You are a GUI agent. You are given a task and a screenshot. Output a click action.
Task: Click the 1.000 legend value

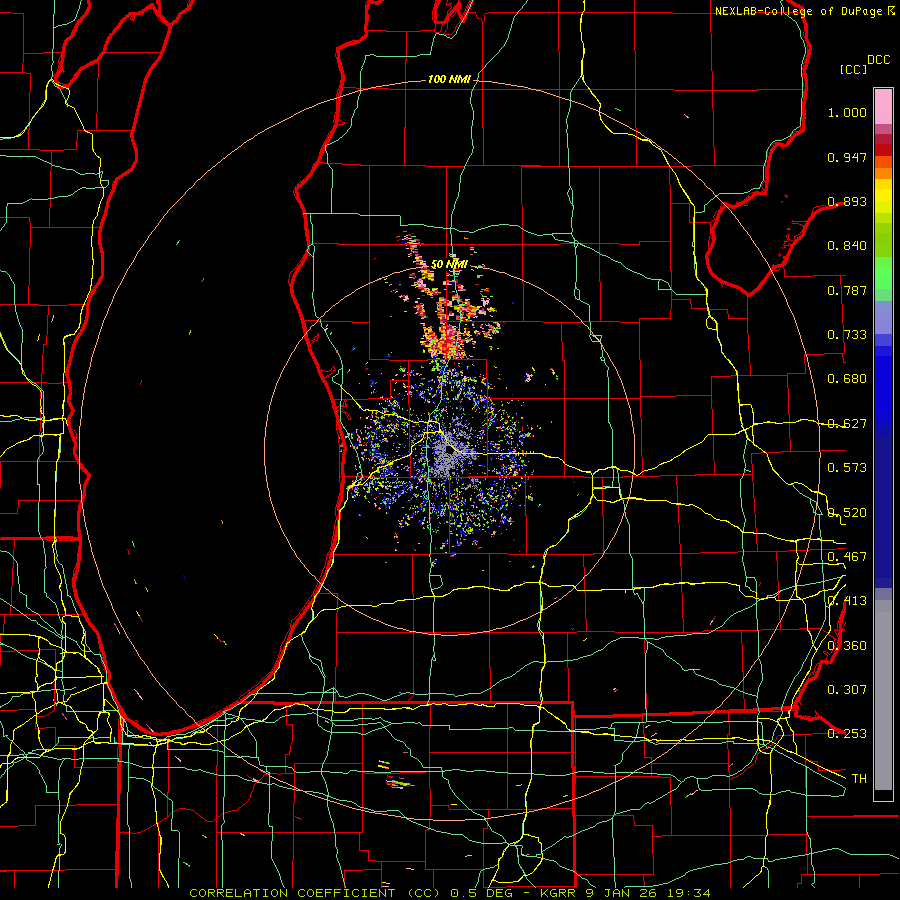(x=847, y=112)
